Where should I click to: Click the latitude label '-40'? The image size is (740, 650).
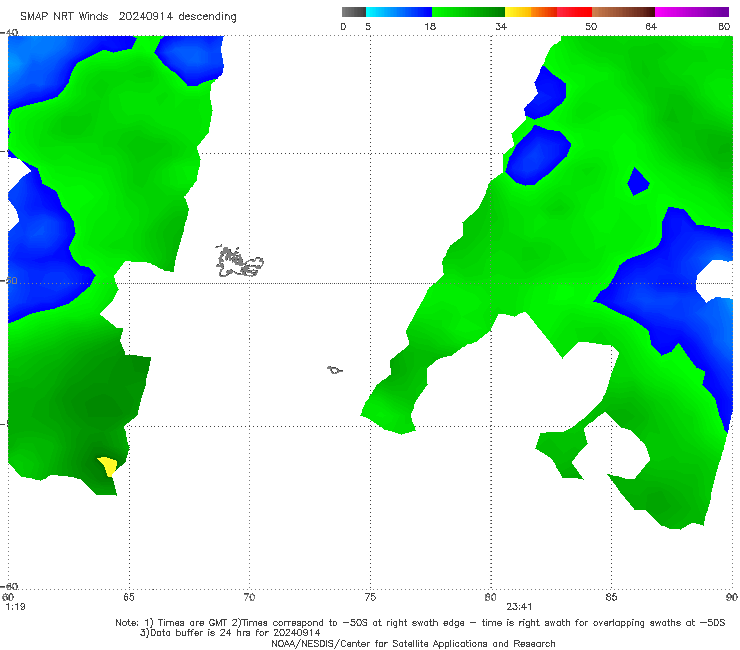point(9,32)
